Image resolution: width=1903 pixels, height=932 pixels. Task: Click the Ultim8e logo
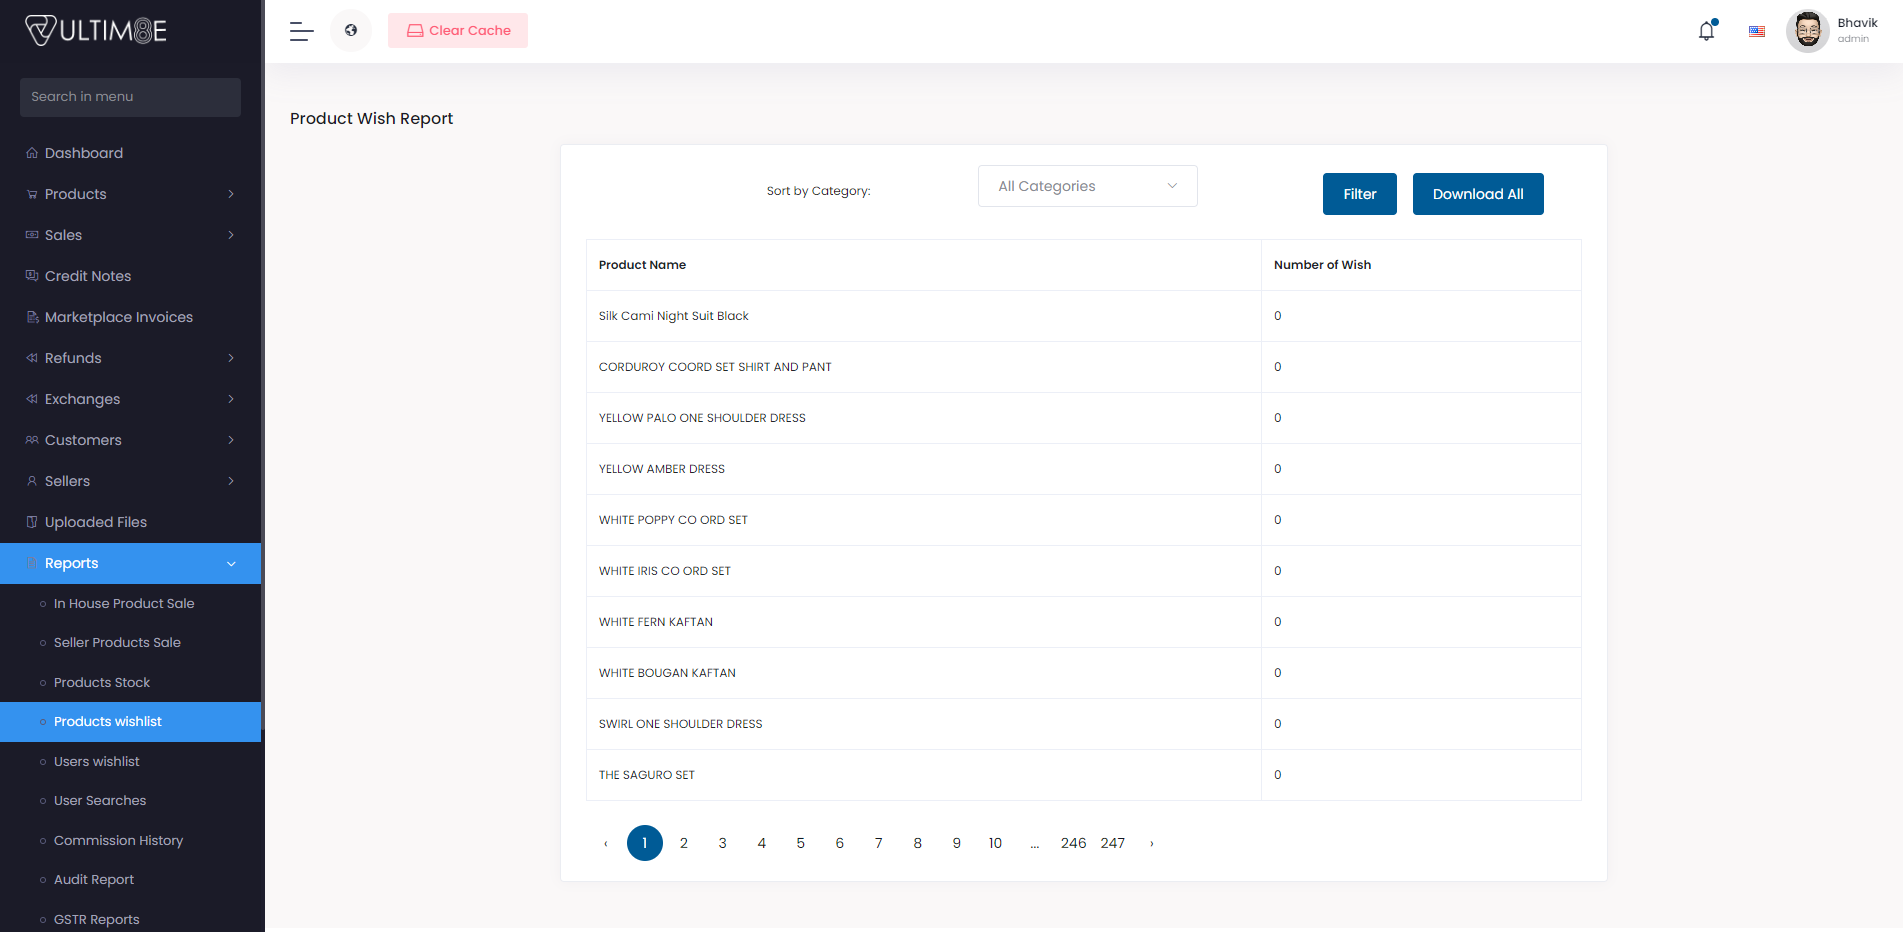coord(96,31)
